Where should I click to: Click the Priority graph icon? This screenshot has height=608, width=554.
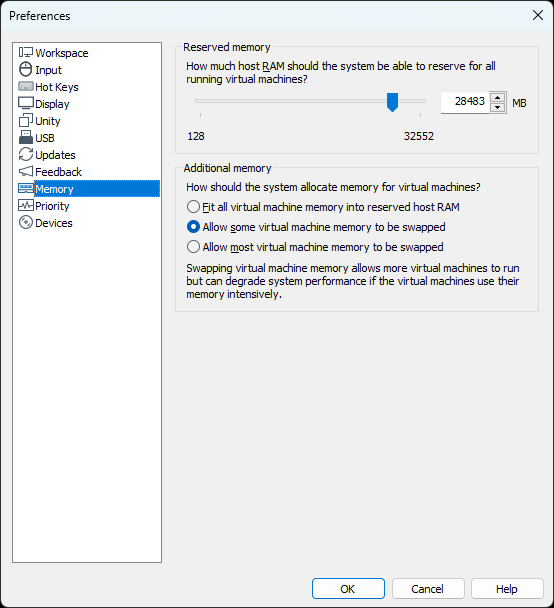26,205
